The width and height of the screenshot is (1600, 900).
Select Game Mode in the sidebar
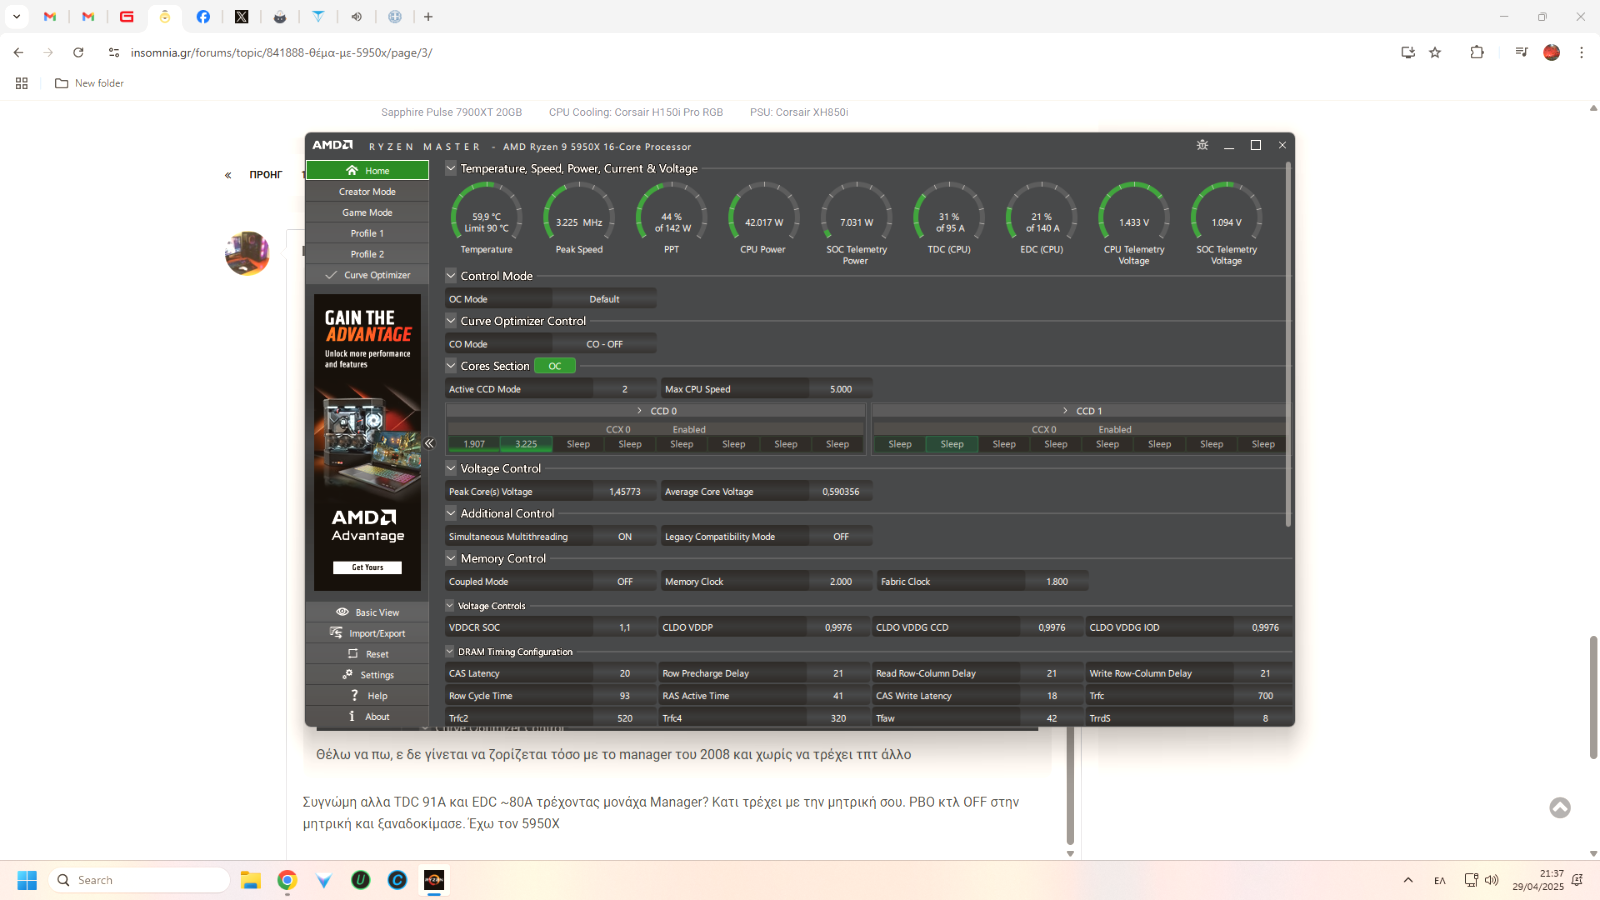367,212
